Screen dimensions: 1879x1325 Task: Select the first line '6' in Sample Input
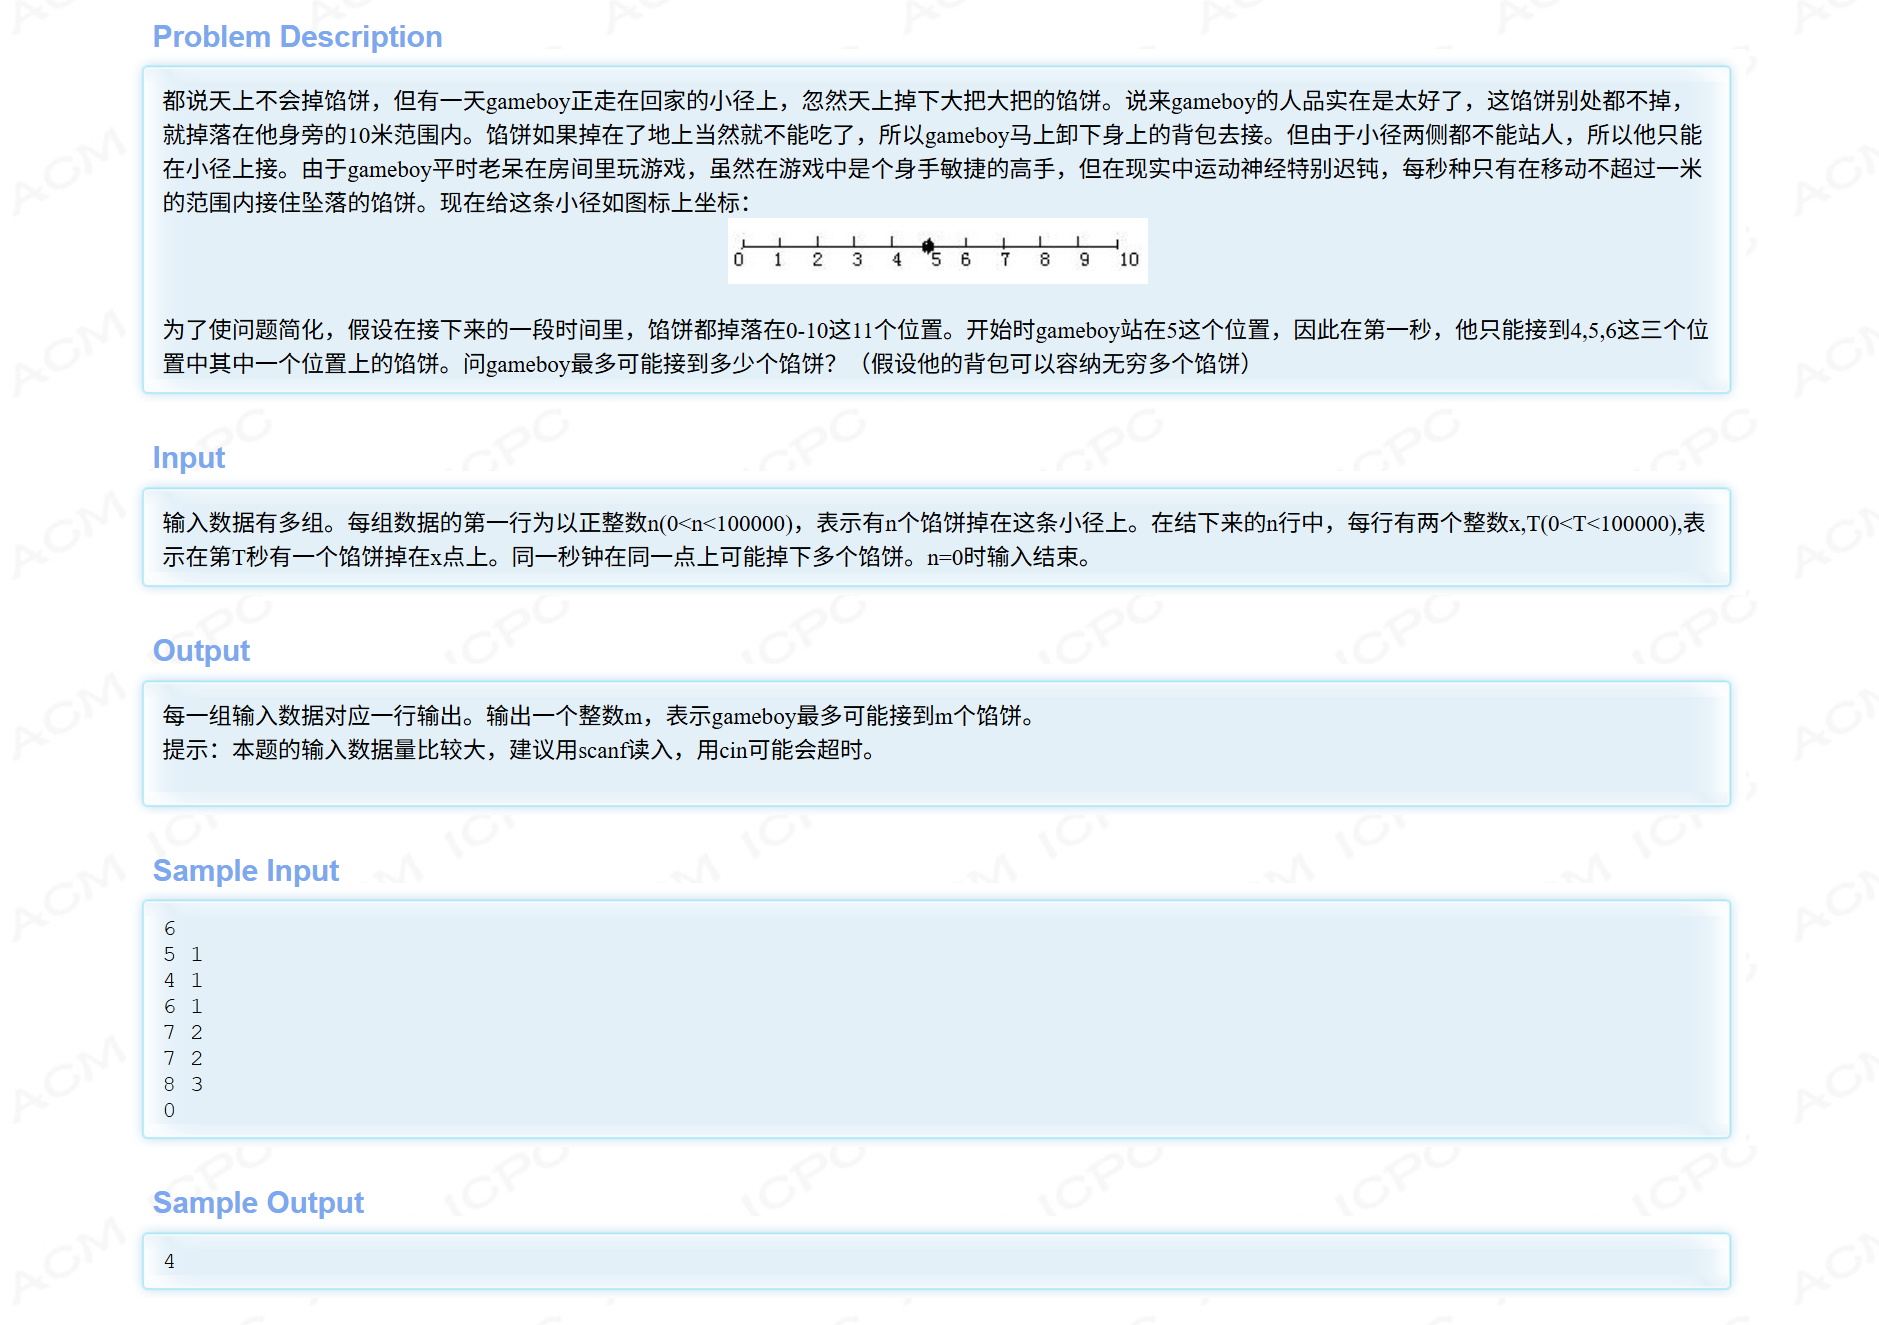[169, 928]
